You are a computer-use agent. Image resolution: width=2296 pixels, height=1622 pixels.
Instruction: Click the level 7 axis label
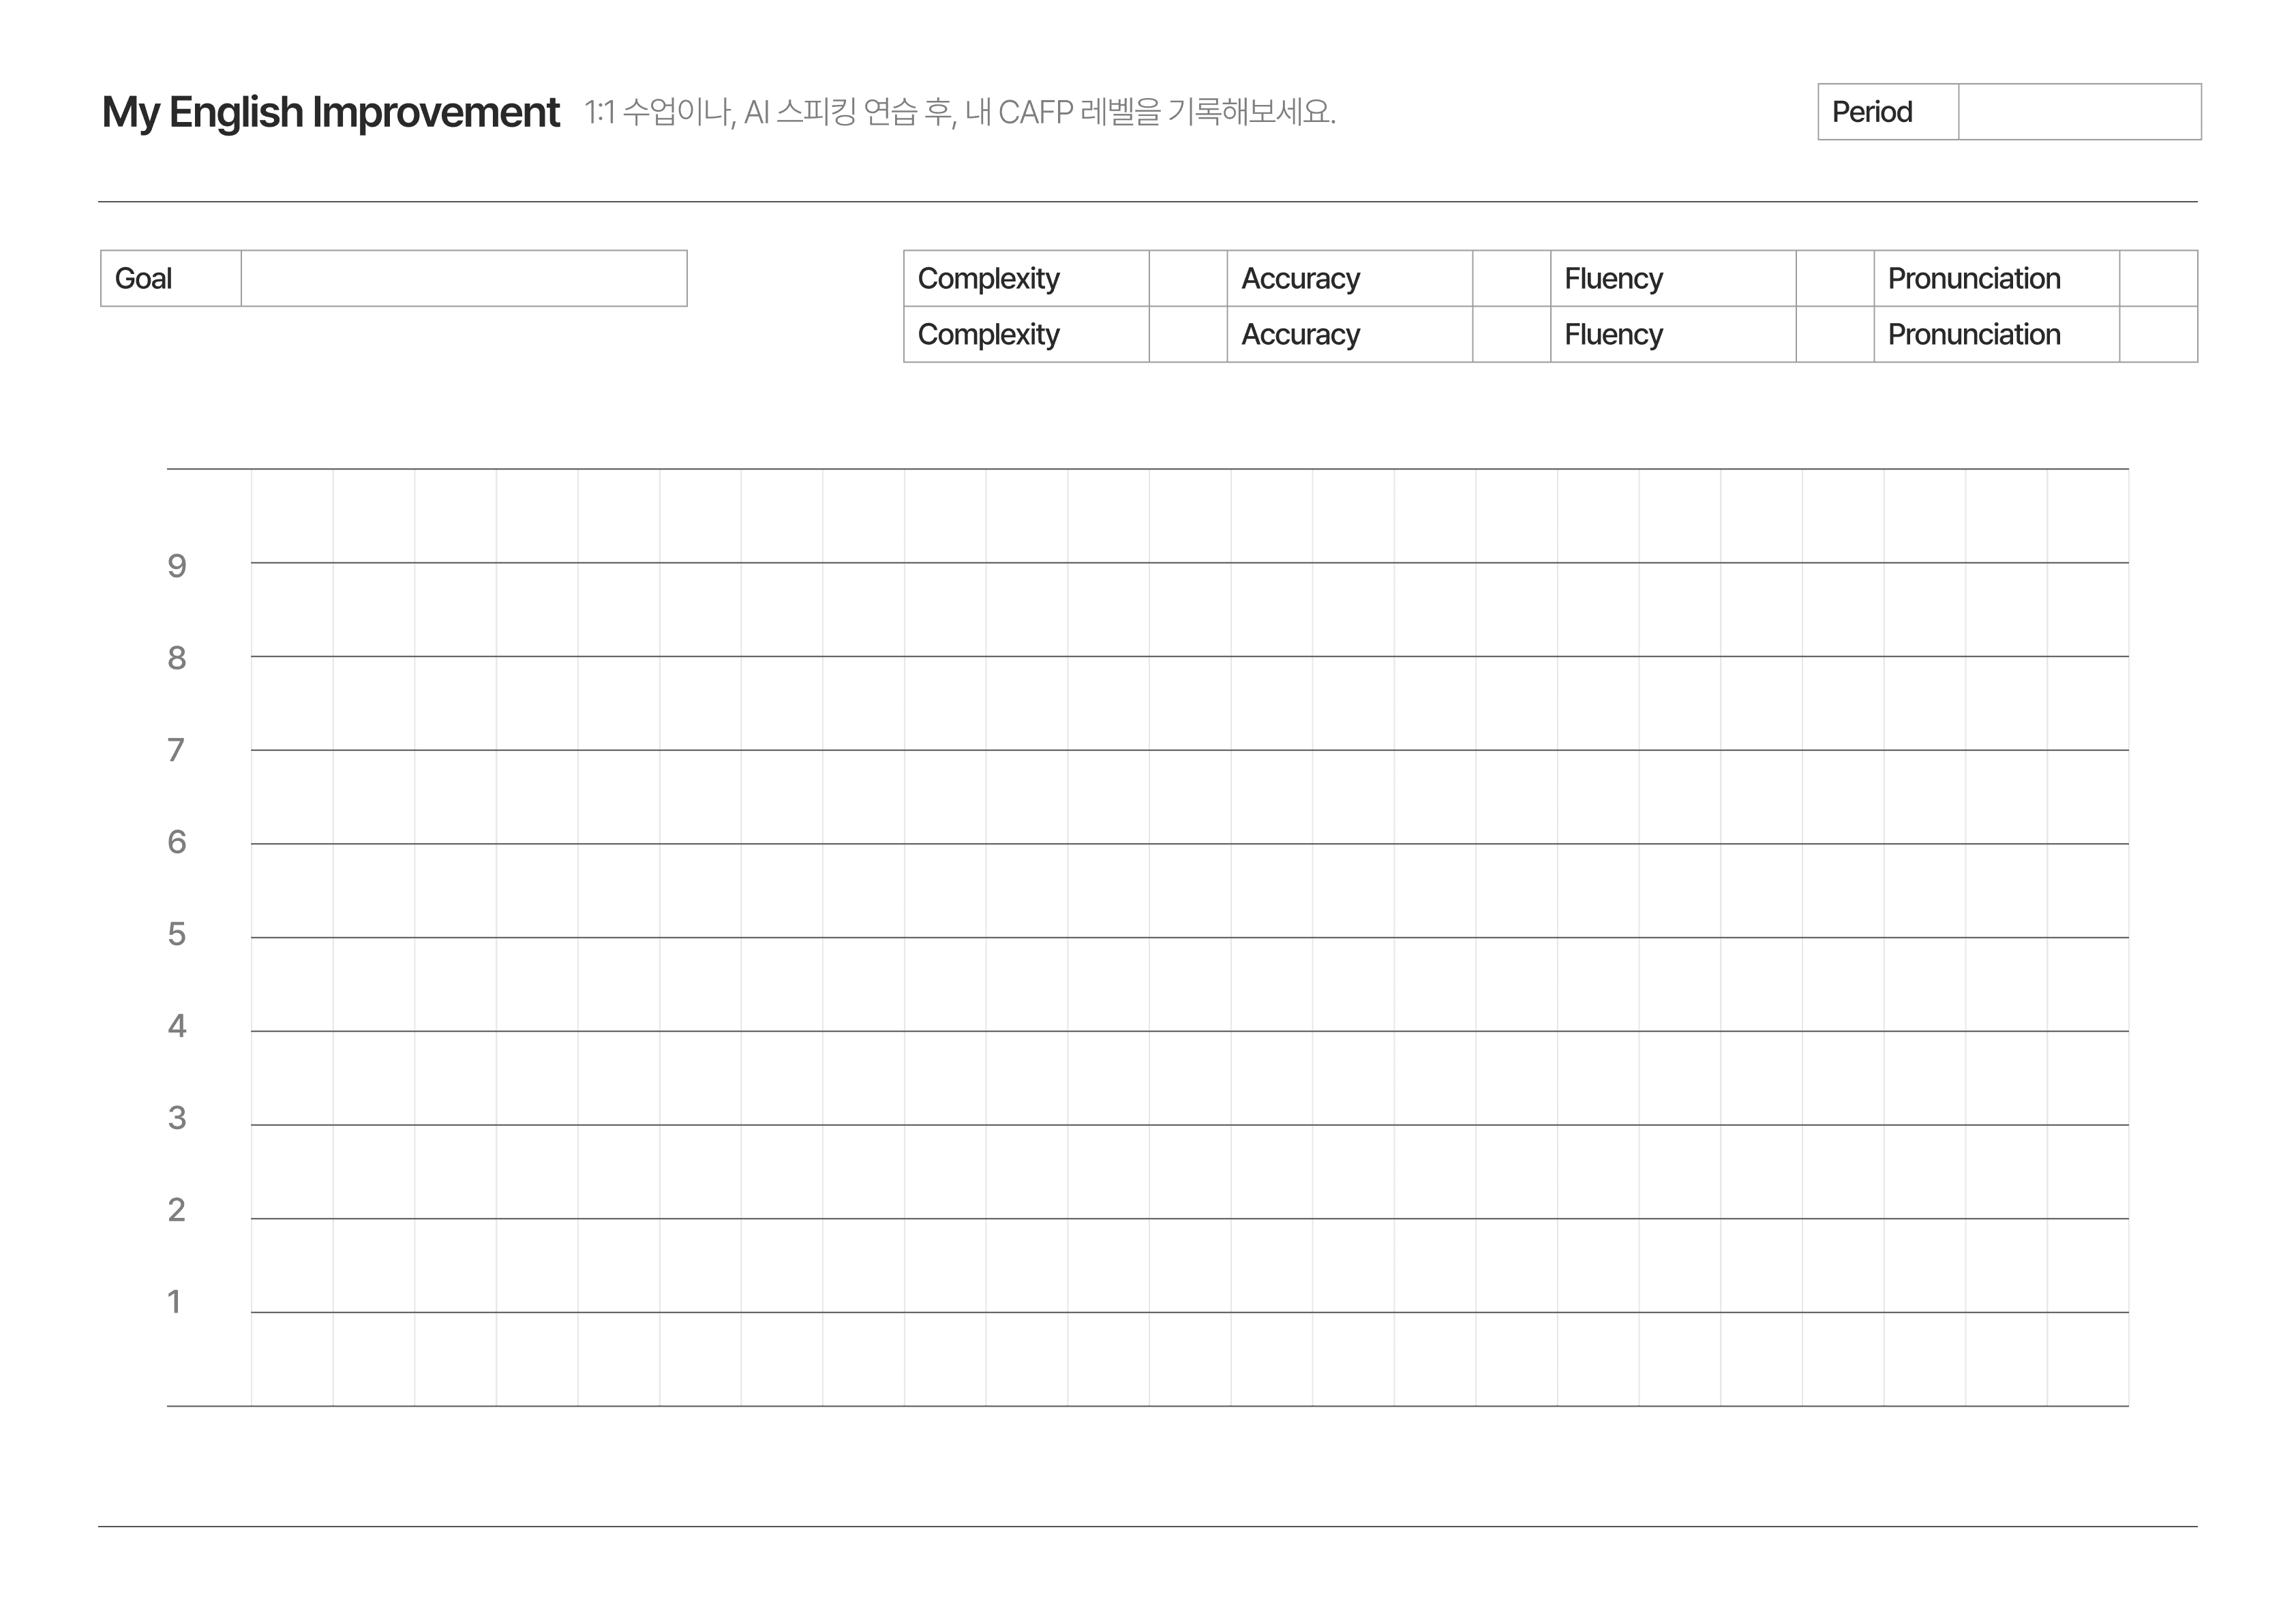[x=177, y=750]
